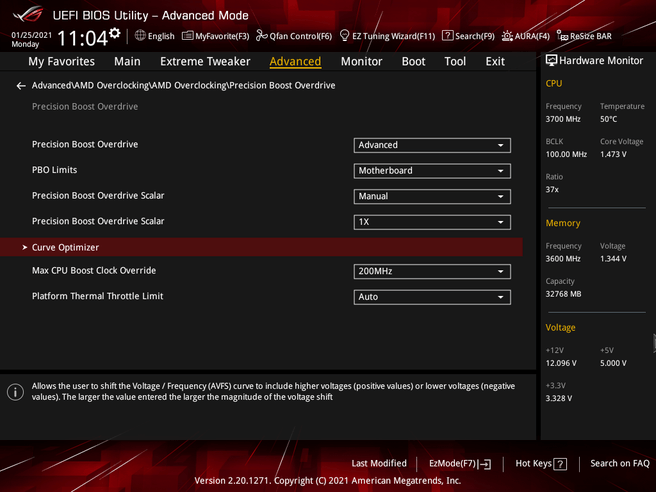Open Qfan Control fan icon
656x492 pixels.
(262, 36)
